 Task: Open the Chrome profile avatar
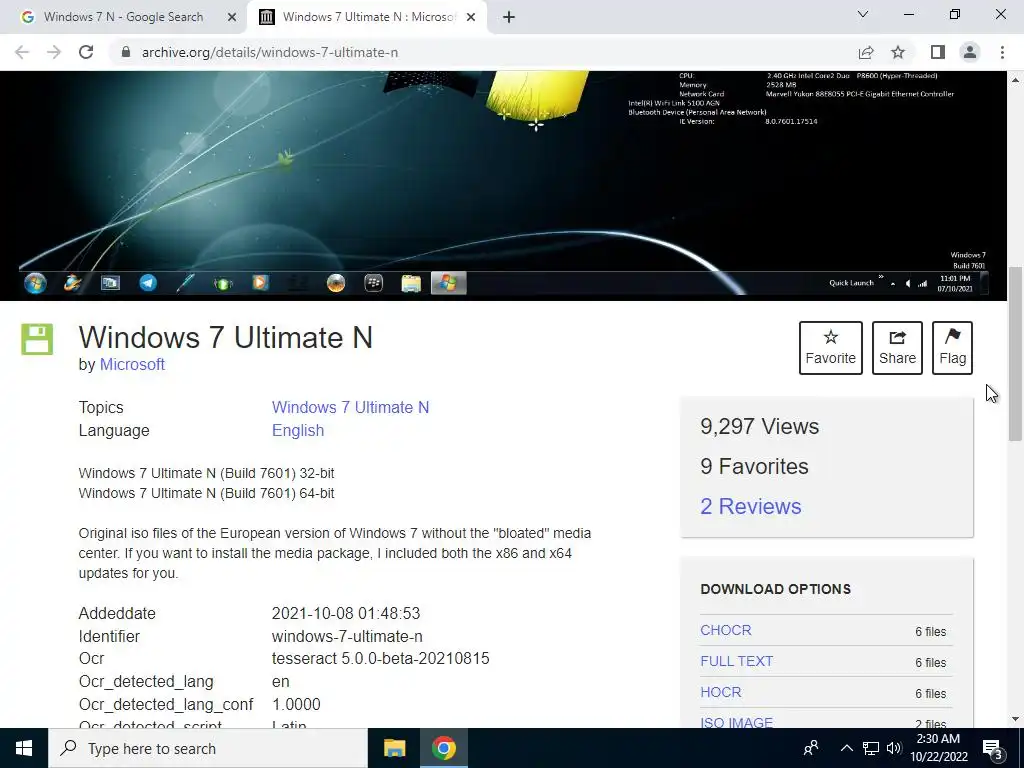point(970,52)
